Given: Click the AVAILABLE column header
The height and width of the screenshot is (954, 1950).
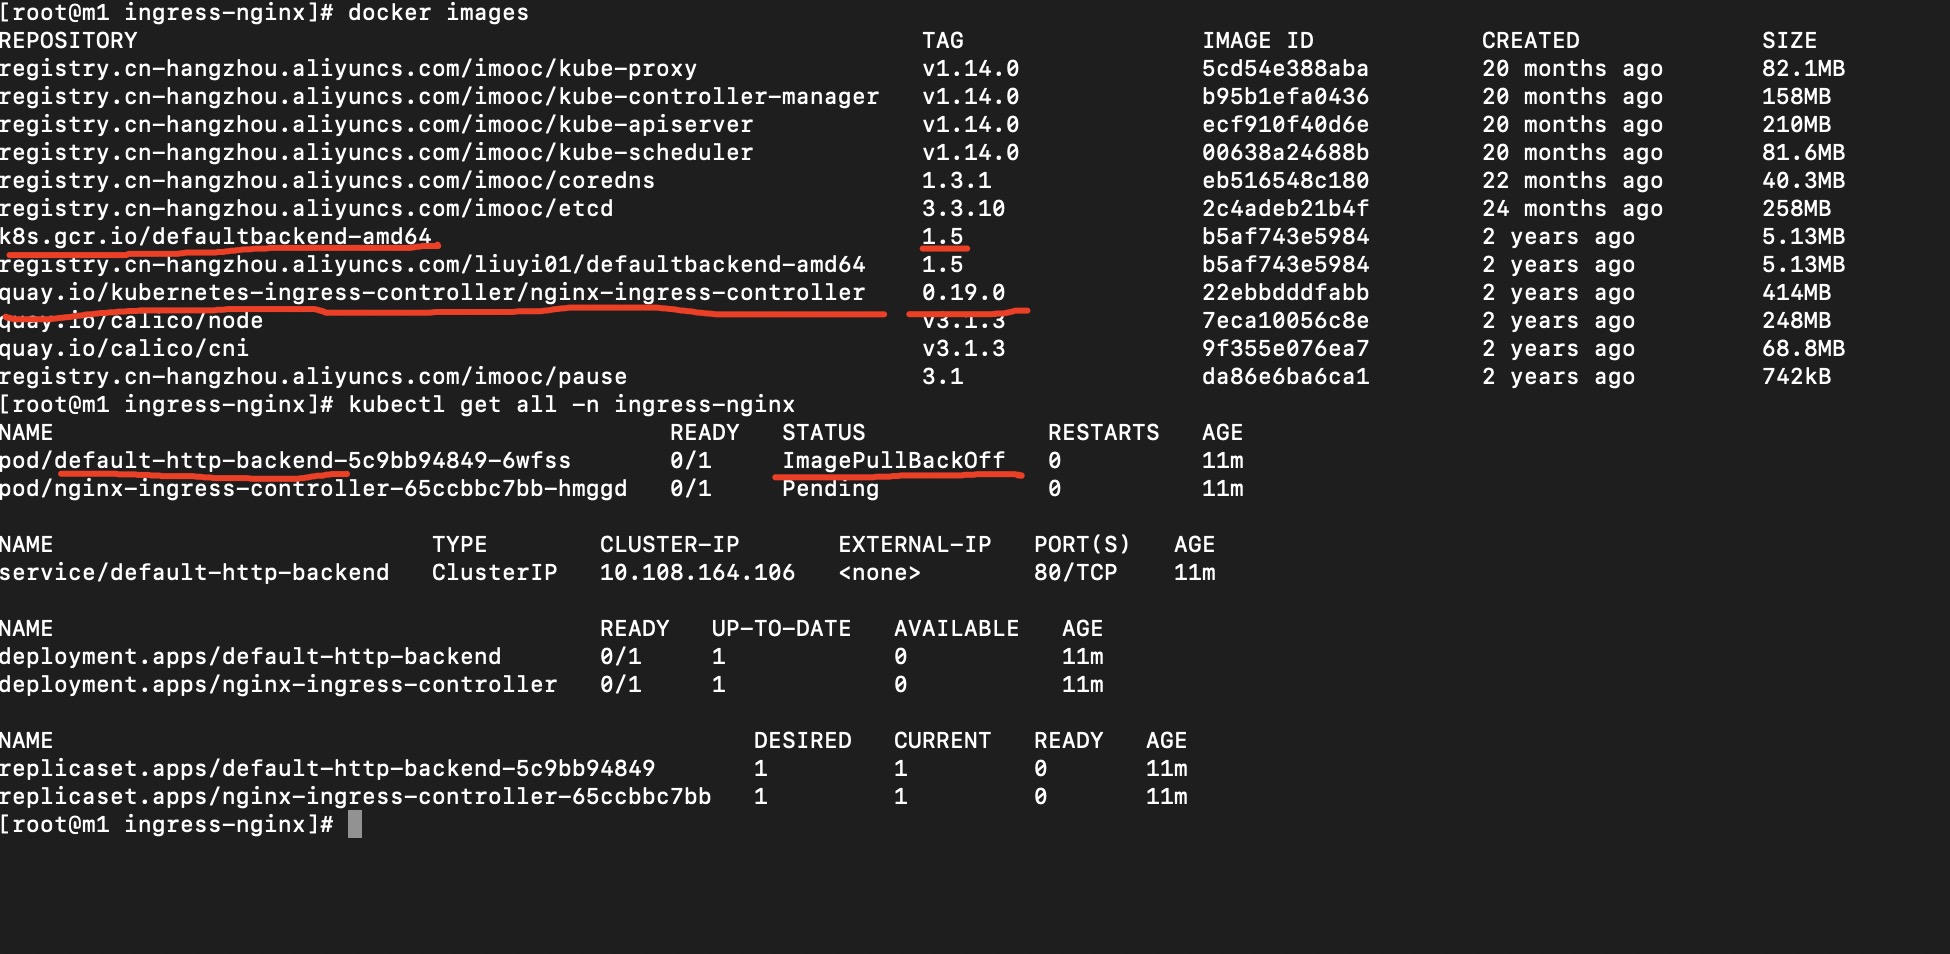Looking at the screenshot, I should [956, 629].
